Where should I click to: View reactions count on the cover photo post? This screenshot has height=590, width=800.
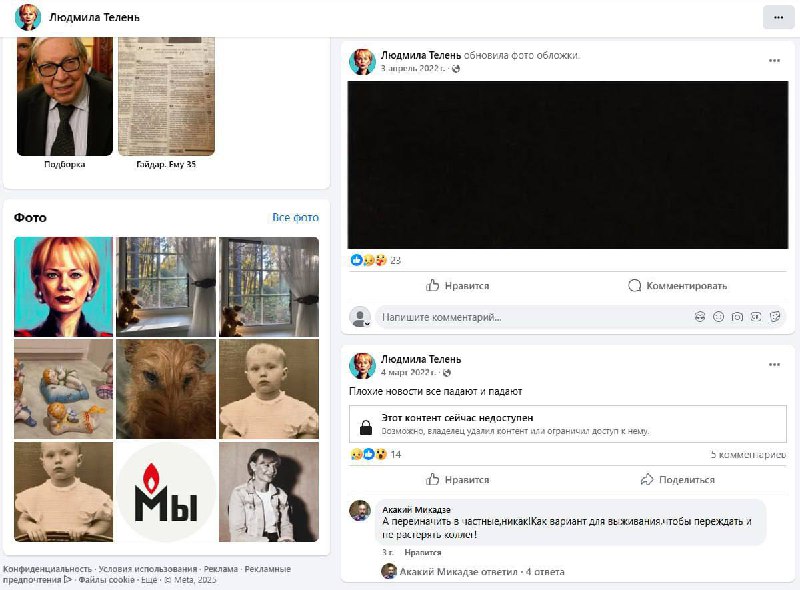(x=395, y=260)
